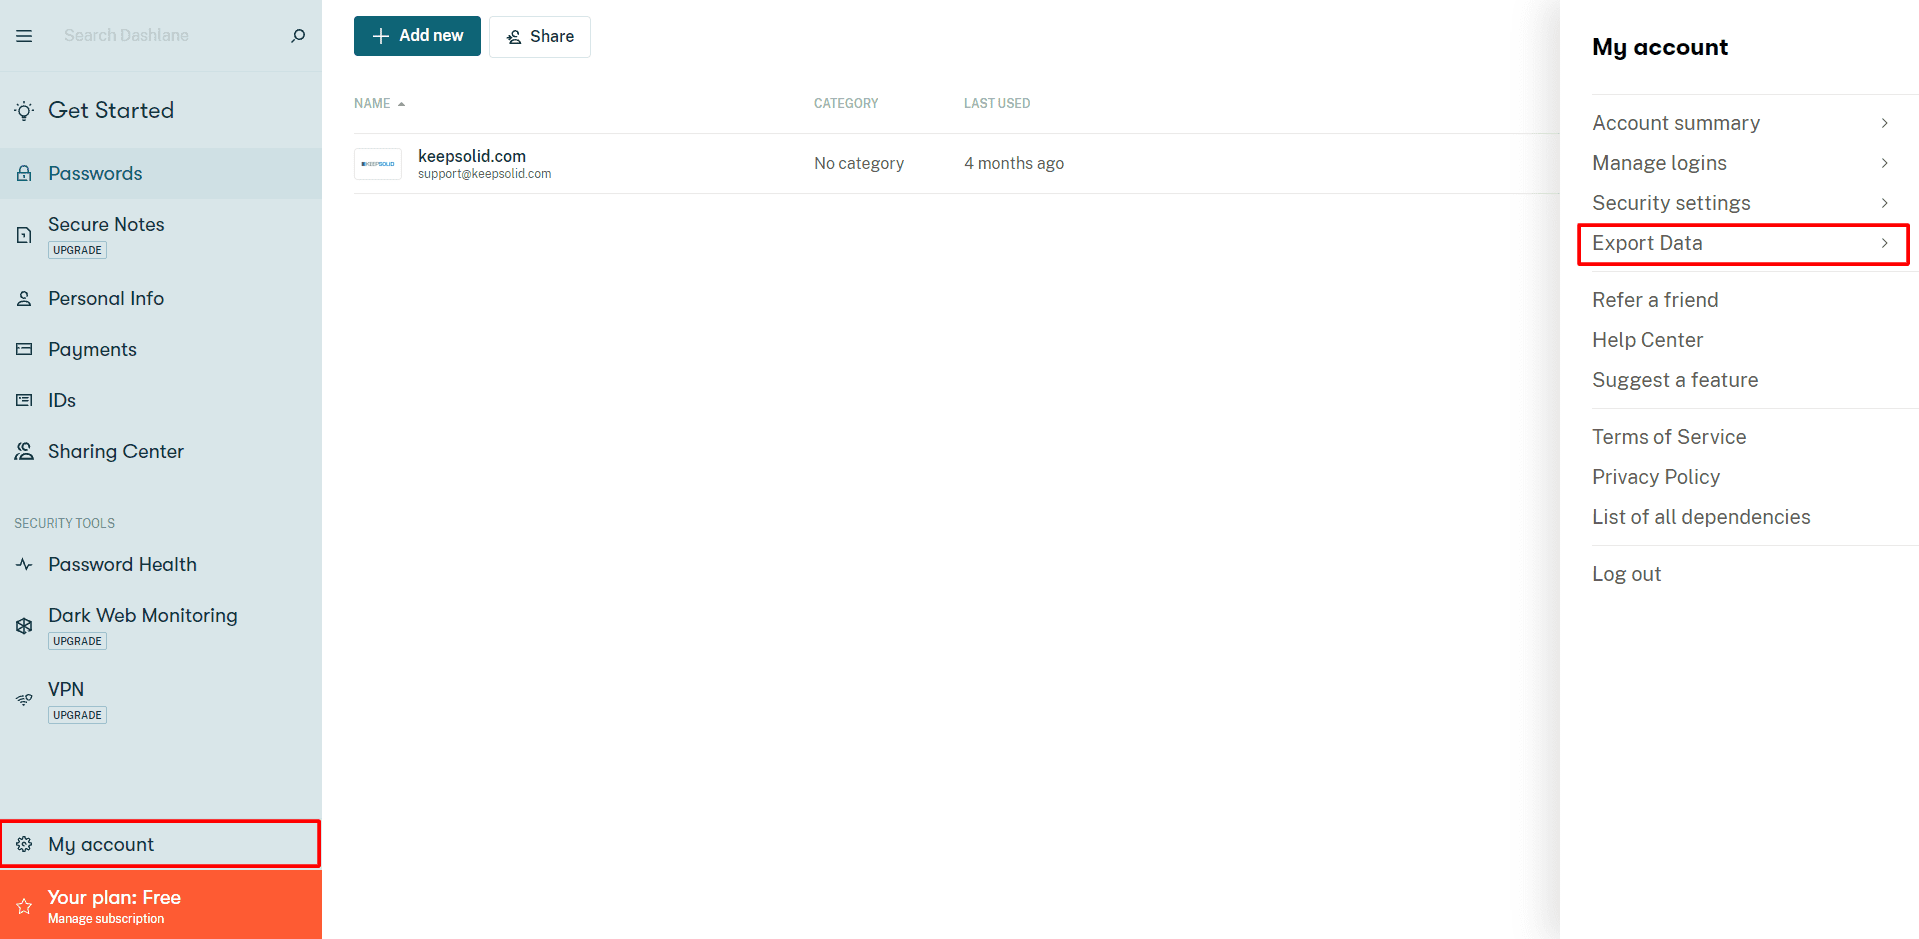Screen dimensions: 1919x939
Task: Open Passwords via its lock icon
Action: [24, 174]
